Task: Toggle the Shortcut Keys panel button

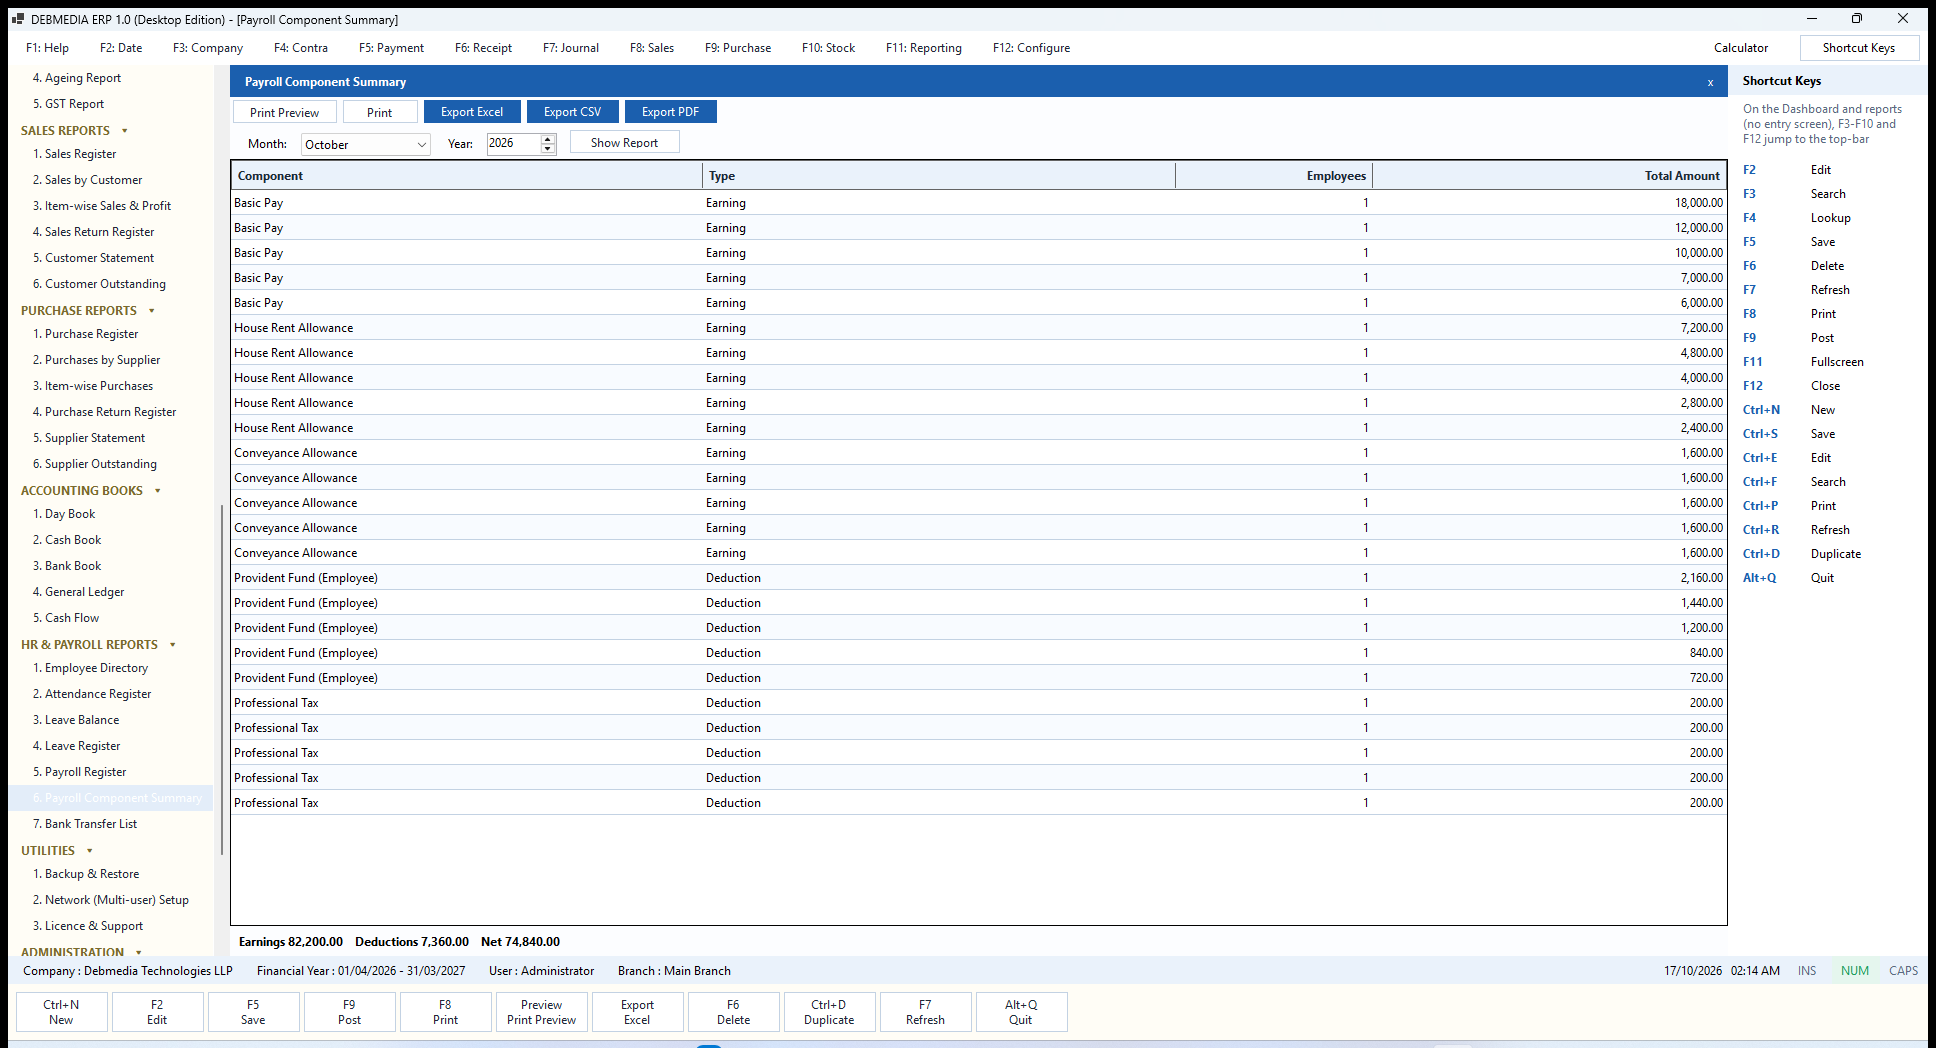Action: pos(1859,48)
